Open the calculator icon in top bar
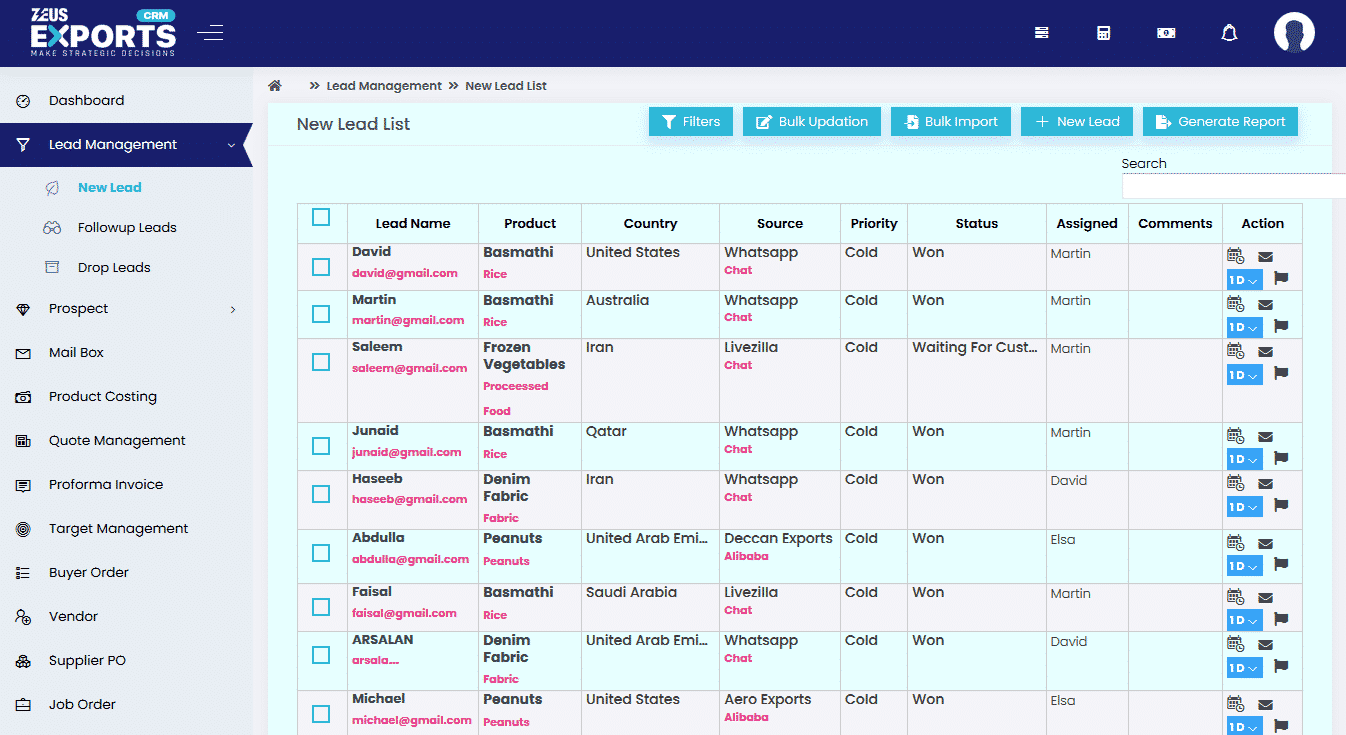The height and width of the screenshot is (735, 1346). pos(1104,33)
